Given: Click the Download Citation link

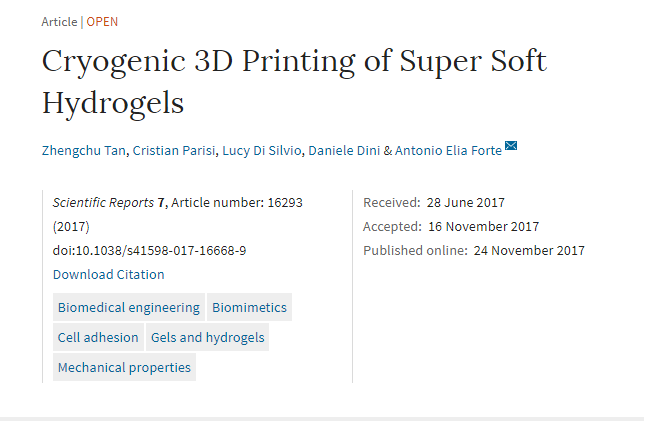Looking at the screenshot, I should coord(108,274).
